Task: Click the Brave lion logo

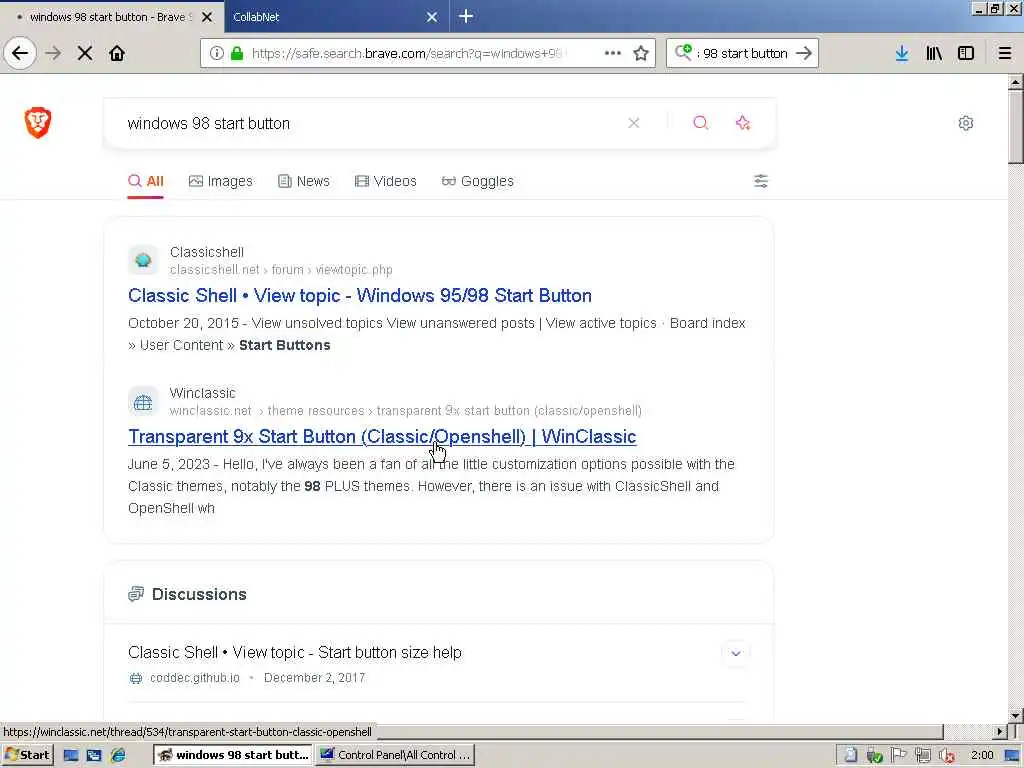Action: point(38,123)
